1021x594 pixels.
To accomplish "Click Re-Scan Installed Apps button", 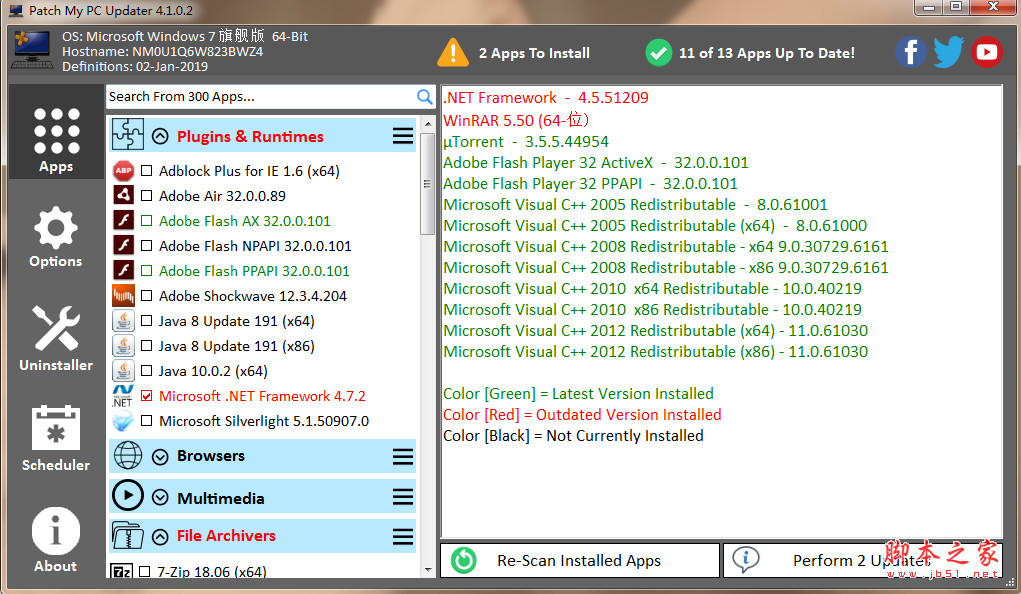I will point(580,560).
